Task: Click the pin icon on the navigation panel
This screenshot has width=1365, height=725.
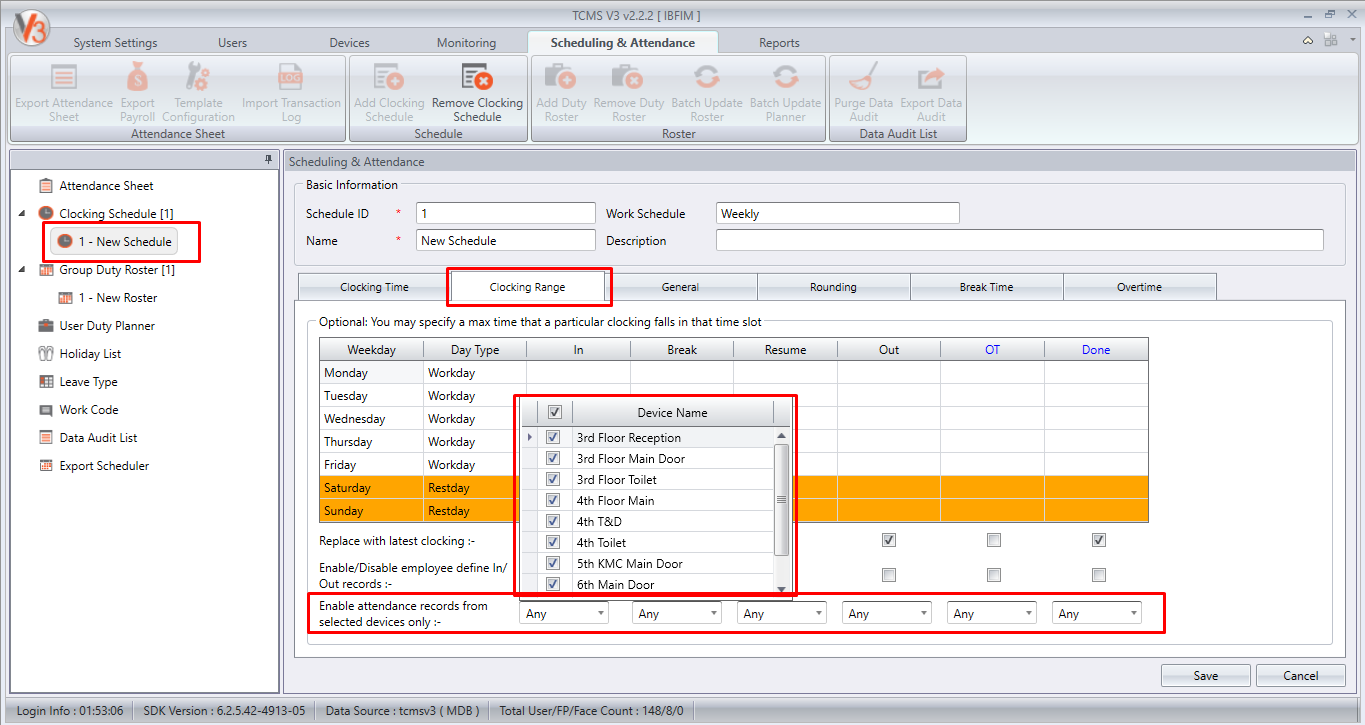Action: tap(268, 160)
